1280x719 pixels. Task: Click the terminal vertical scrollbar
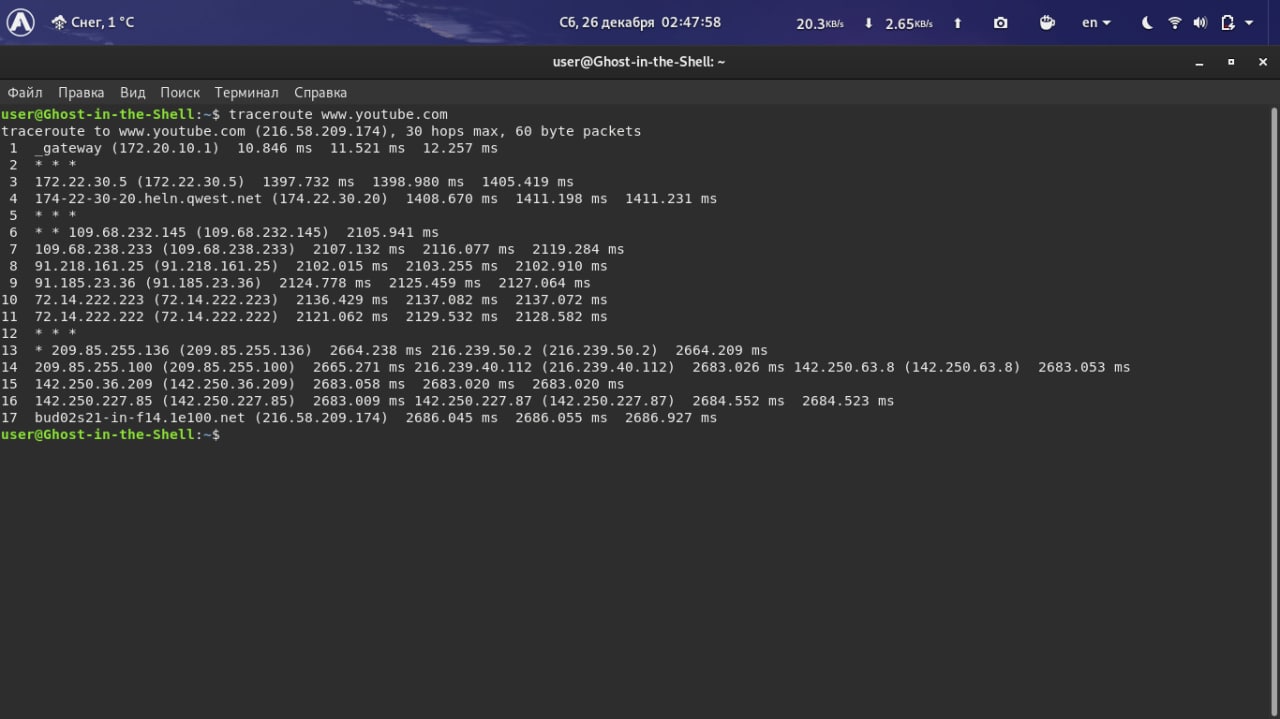pyautogui.click(x=1274, y=411)
